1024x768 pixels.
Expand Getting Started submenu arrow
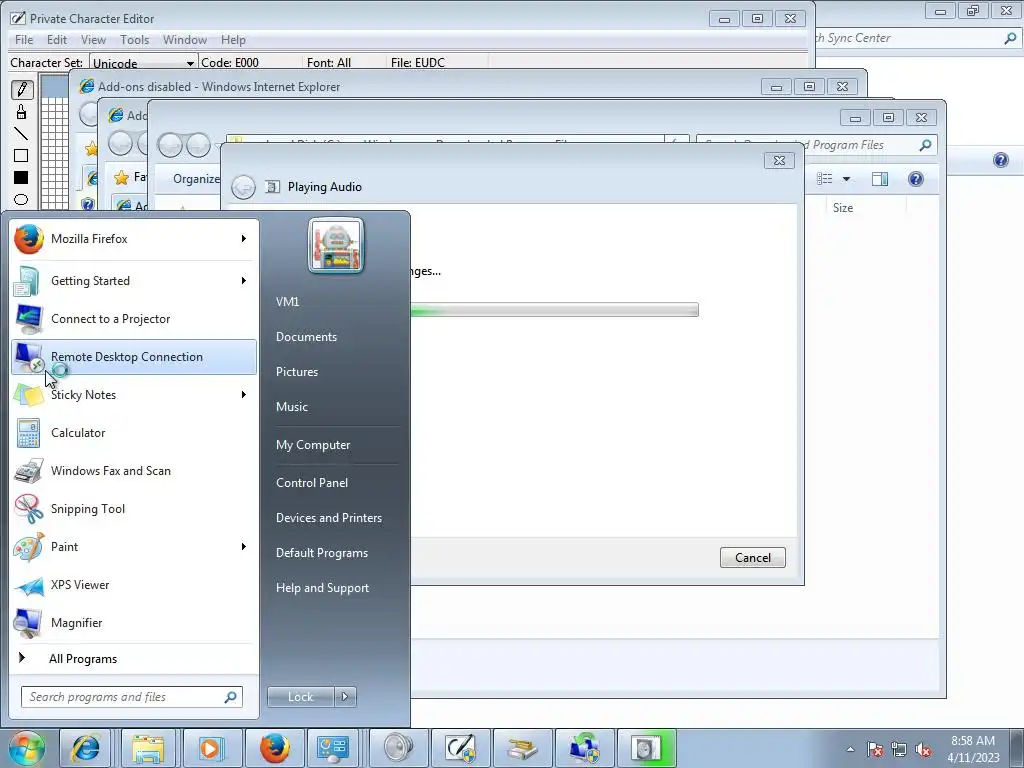pos(244,281)
